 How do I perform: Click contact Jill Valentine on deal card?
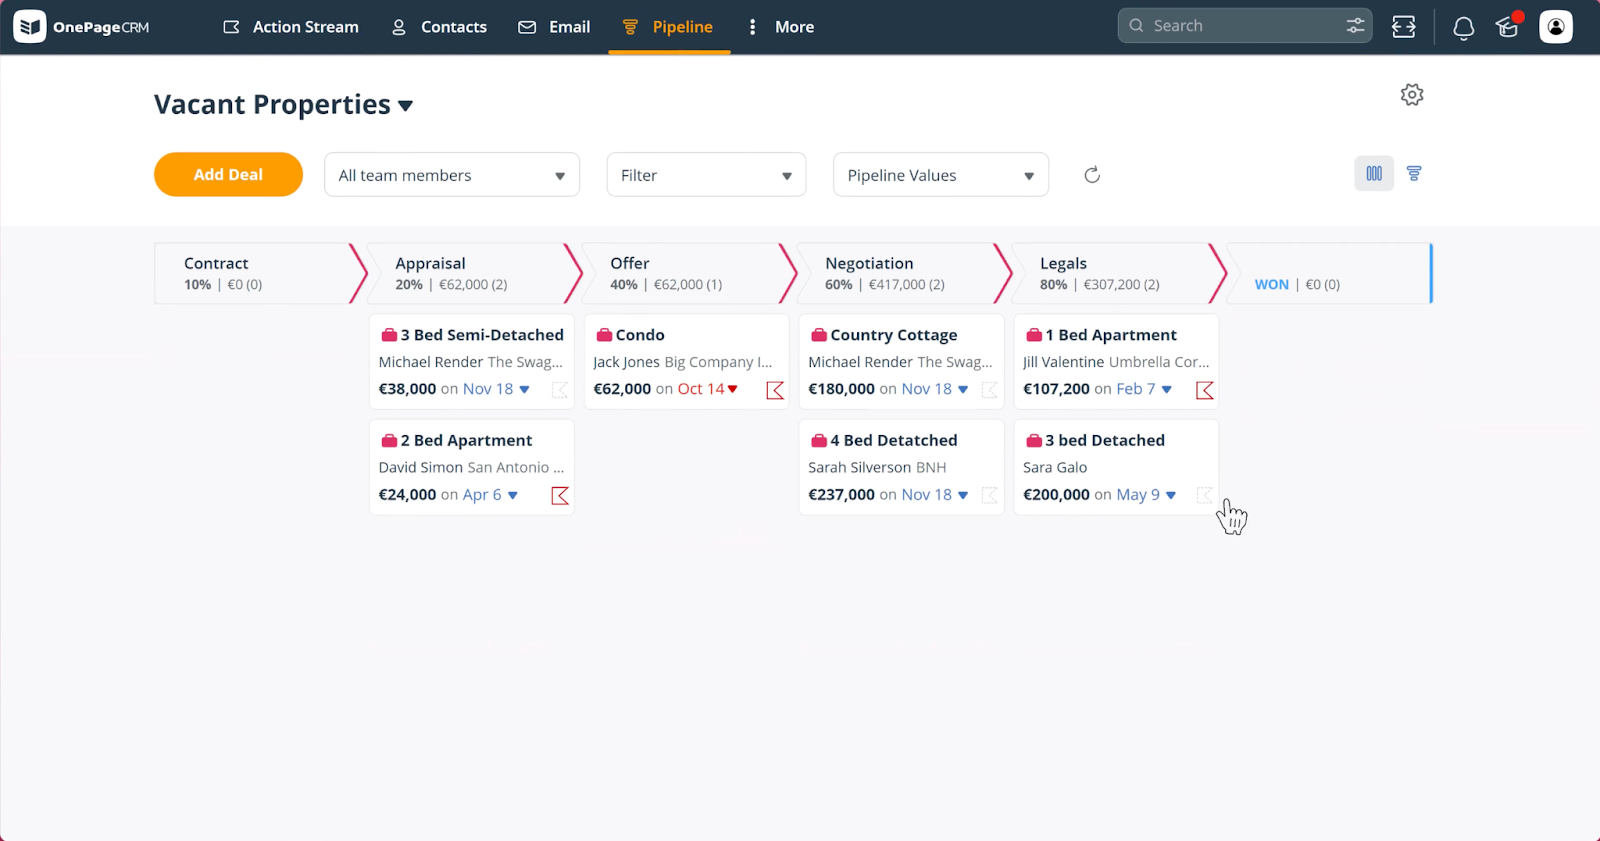coord(1063,362)
